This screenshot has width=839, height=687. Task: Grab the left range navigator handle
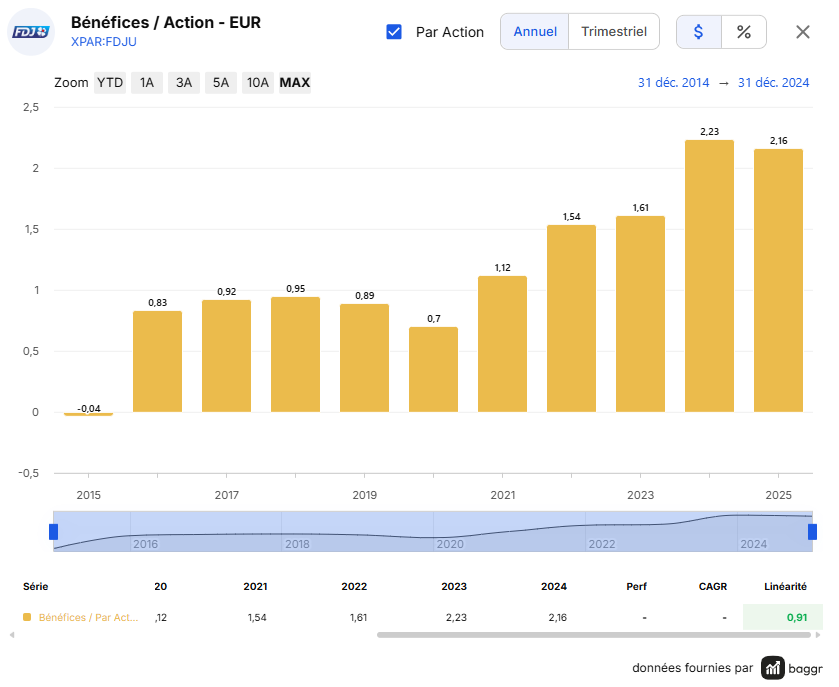point(54,532)
